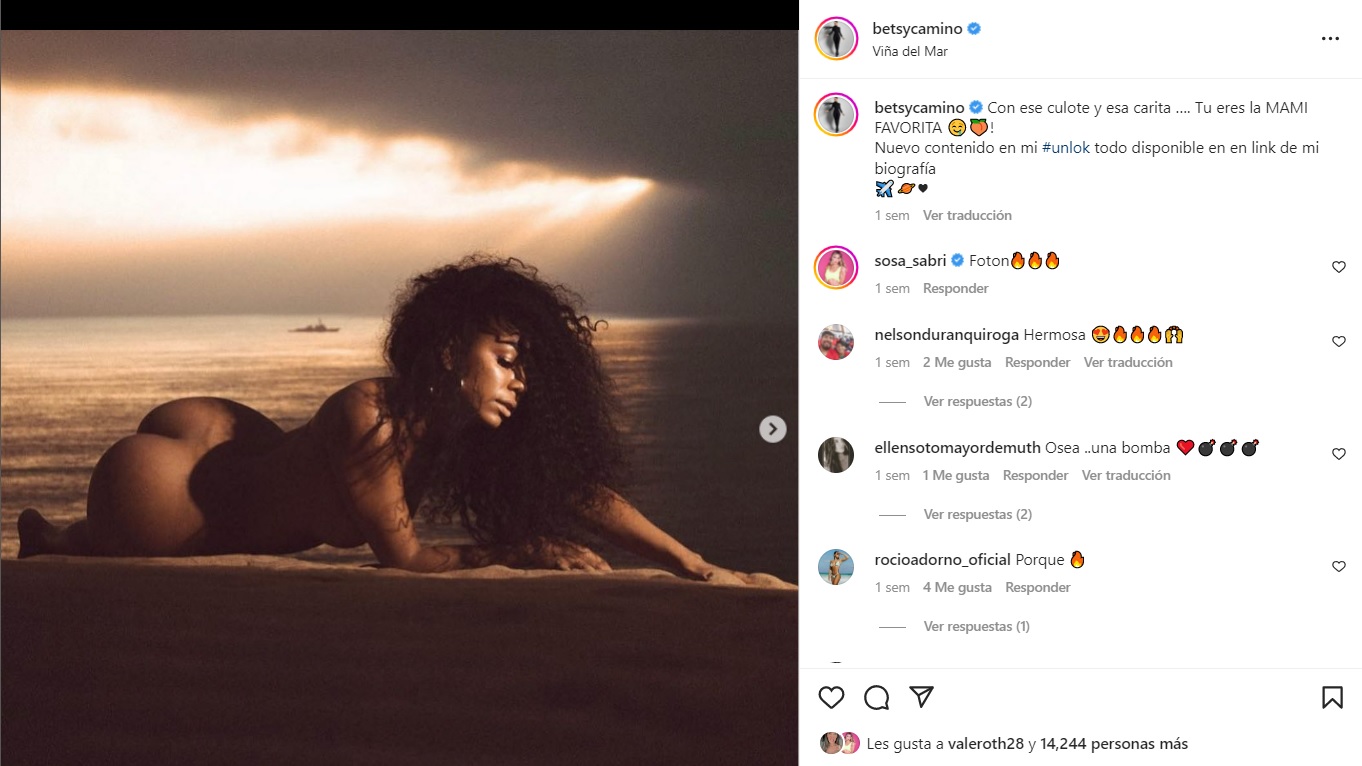Open betsycamino profile avatar in header
Screen dimensions: 1362x766
tap(836, 39)
